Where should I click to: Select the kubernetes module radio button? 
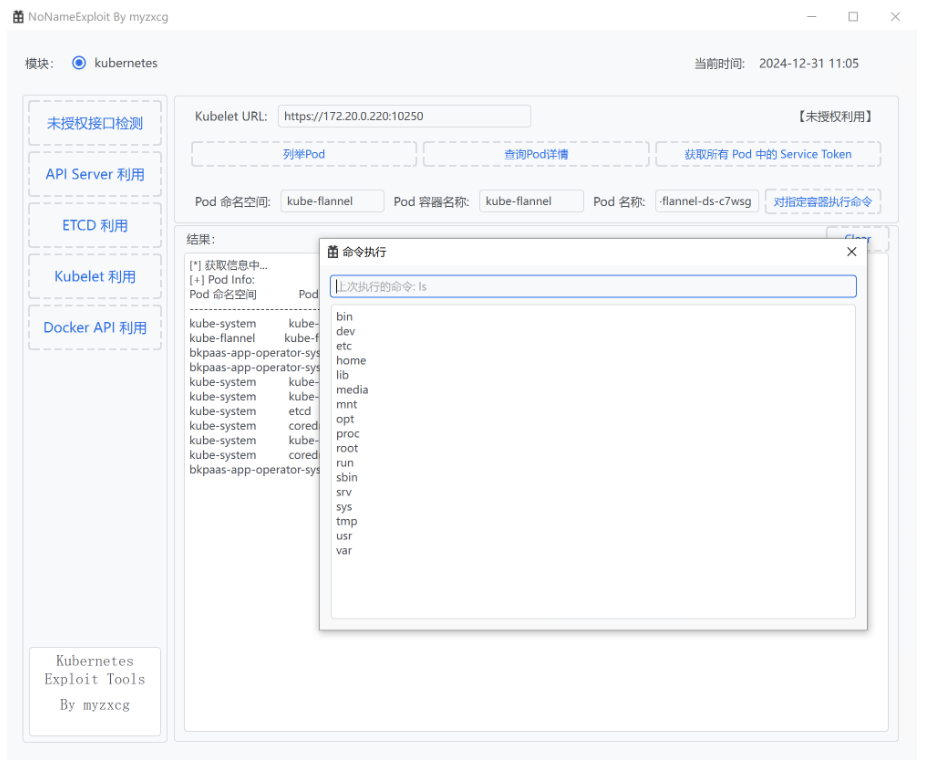(79, 63)
